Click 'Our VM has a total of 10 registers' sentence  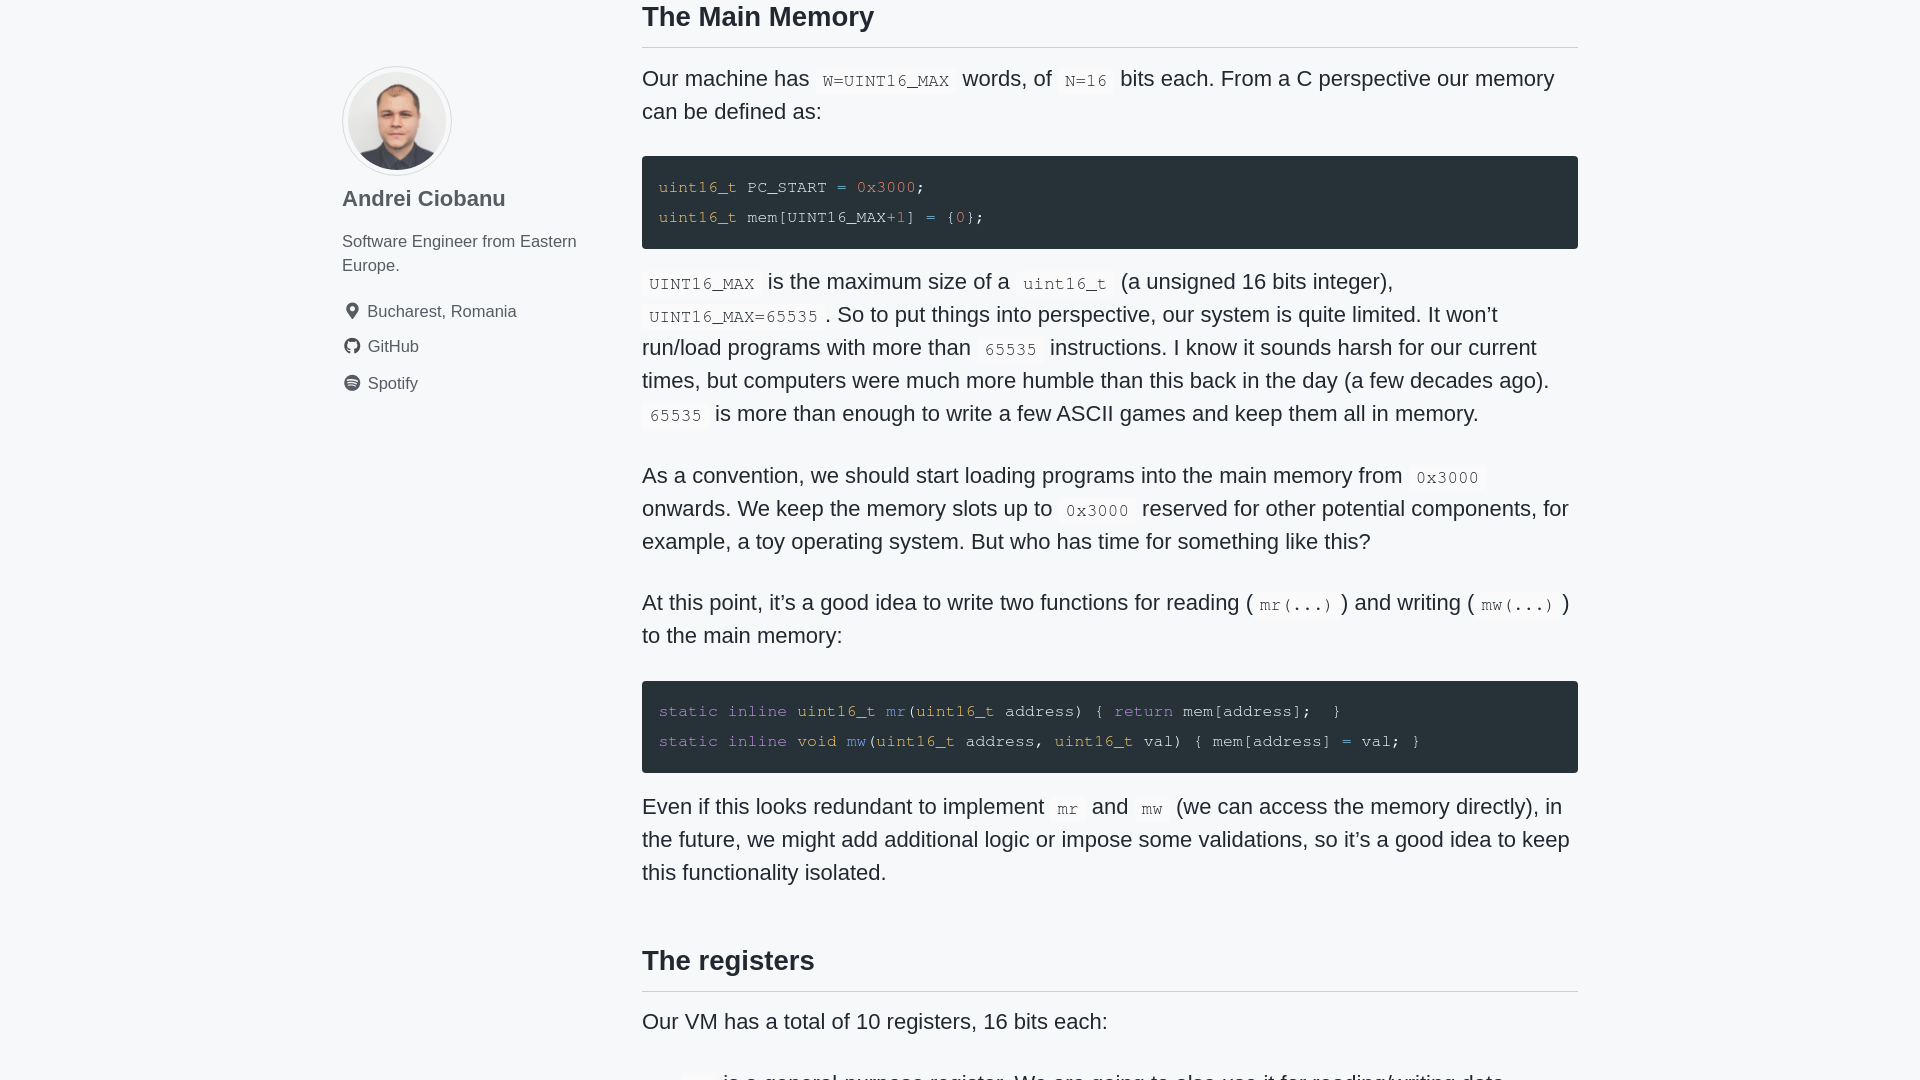click(x=875, y=1022)
